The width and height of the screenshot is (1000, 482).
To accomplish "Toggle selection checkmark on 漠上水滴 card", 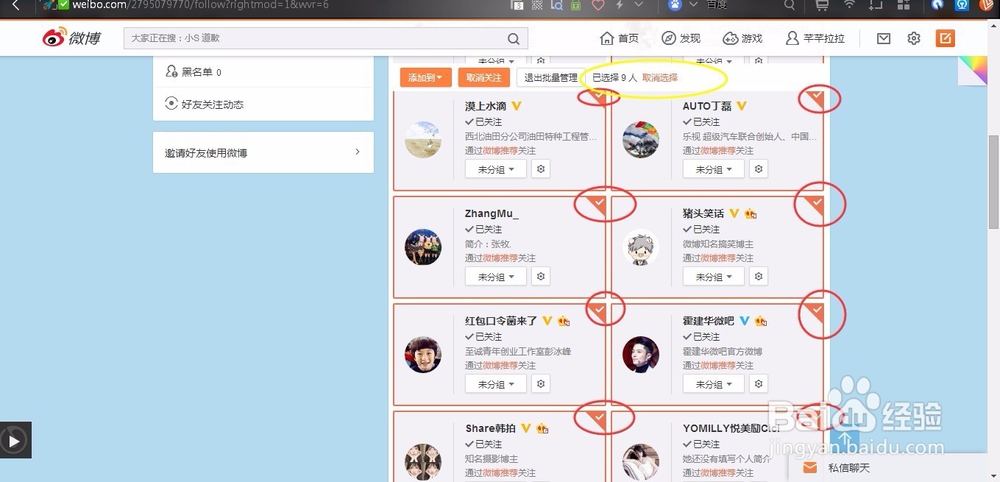I will (x=598, y=98).
